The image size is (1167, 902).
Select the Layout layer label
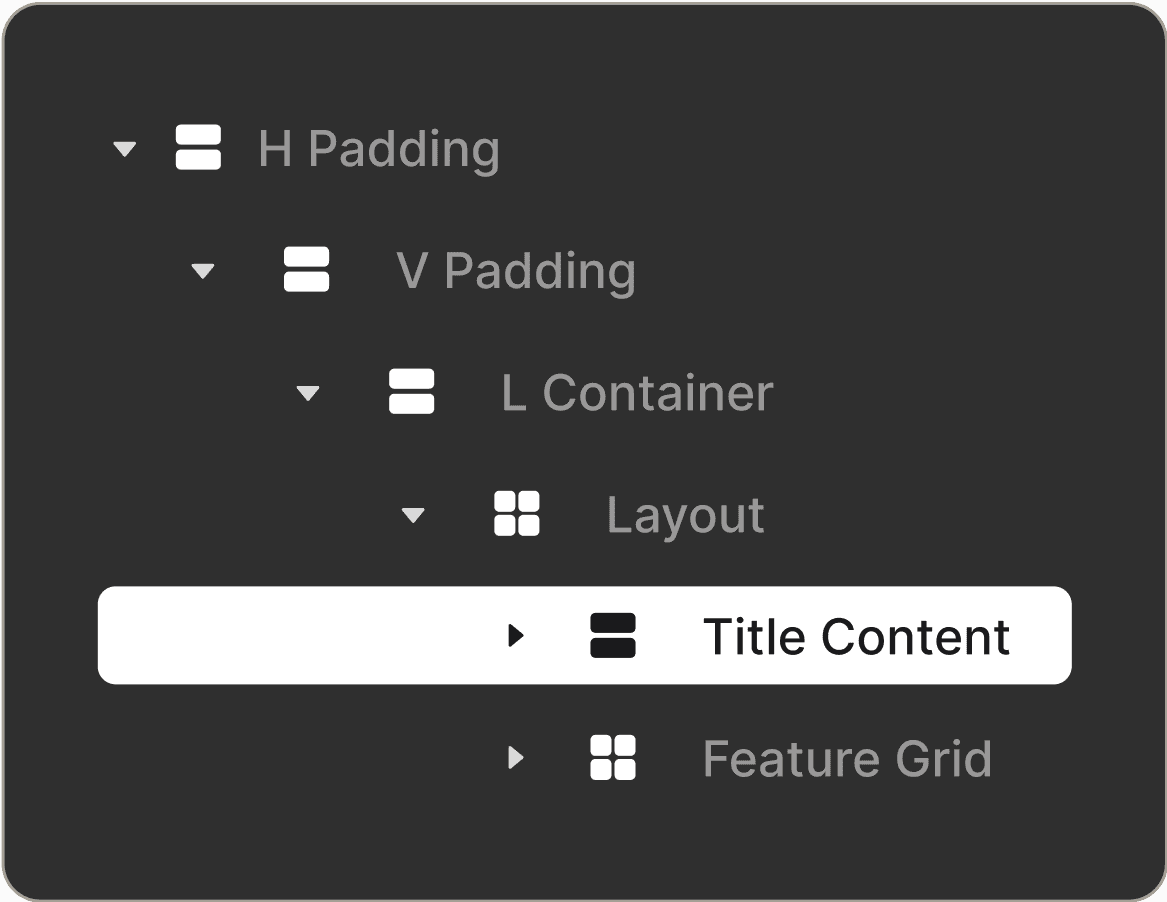pyautogui.click(x=685, y=516)
